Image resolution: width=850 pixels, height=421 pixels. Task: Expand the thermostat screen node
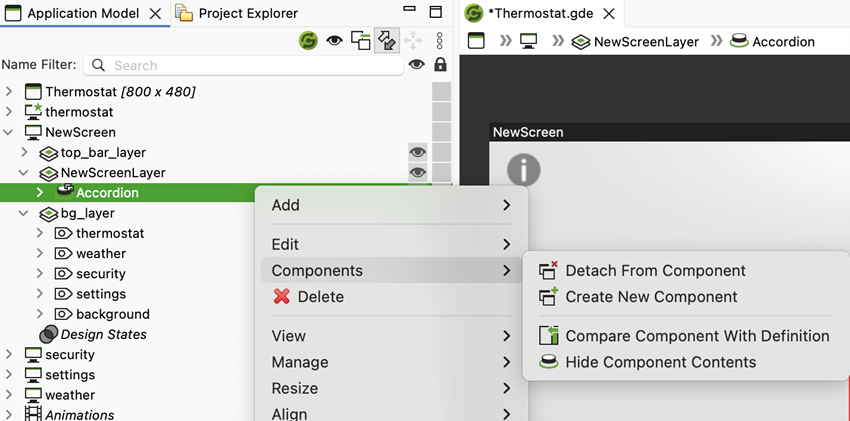(x=9, y=112)
